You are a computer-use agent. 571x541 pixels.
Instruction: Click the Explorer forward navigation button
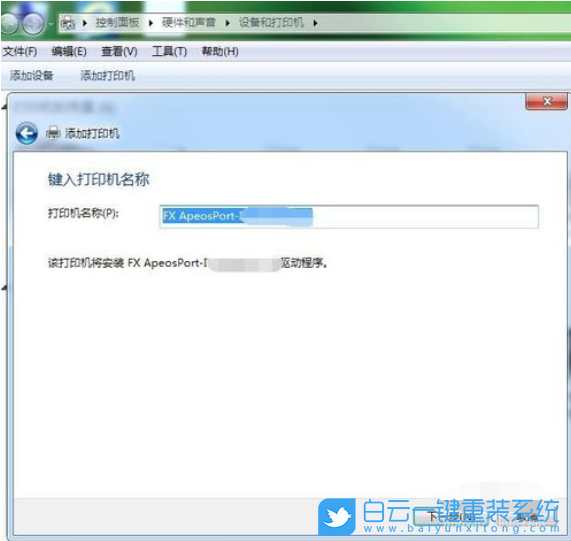32,23
